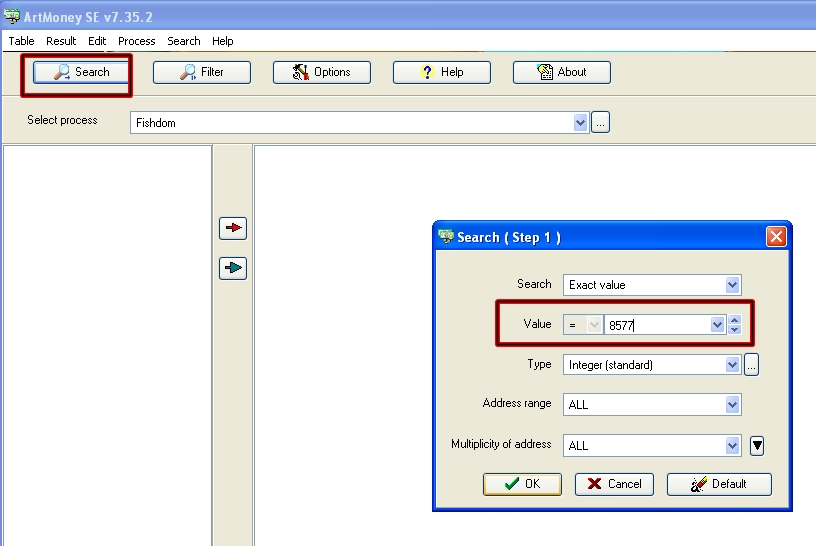Image resolution: width=816 pixels, height=546 pixels.
Task: Open the equals operator dropdown
Action: click(x=594, y=325)
